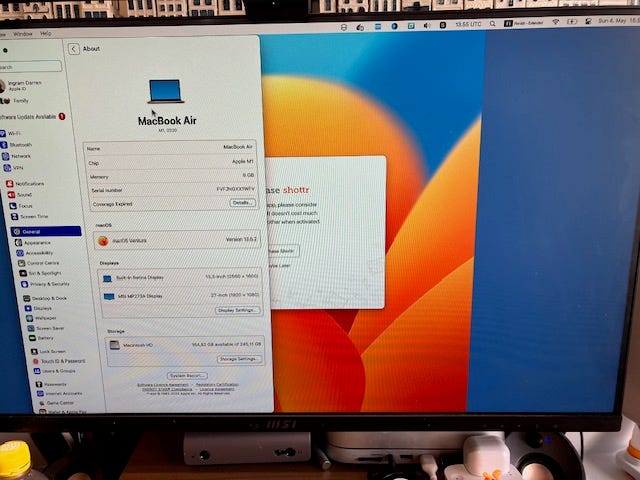The height and width of the screenshot is (480, 640).
Task: Open Wallpaper settings
Action: [x=41, y=318]
